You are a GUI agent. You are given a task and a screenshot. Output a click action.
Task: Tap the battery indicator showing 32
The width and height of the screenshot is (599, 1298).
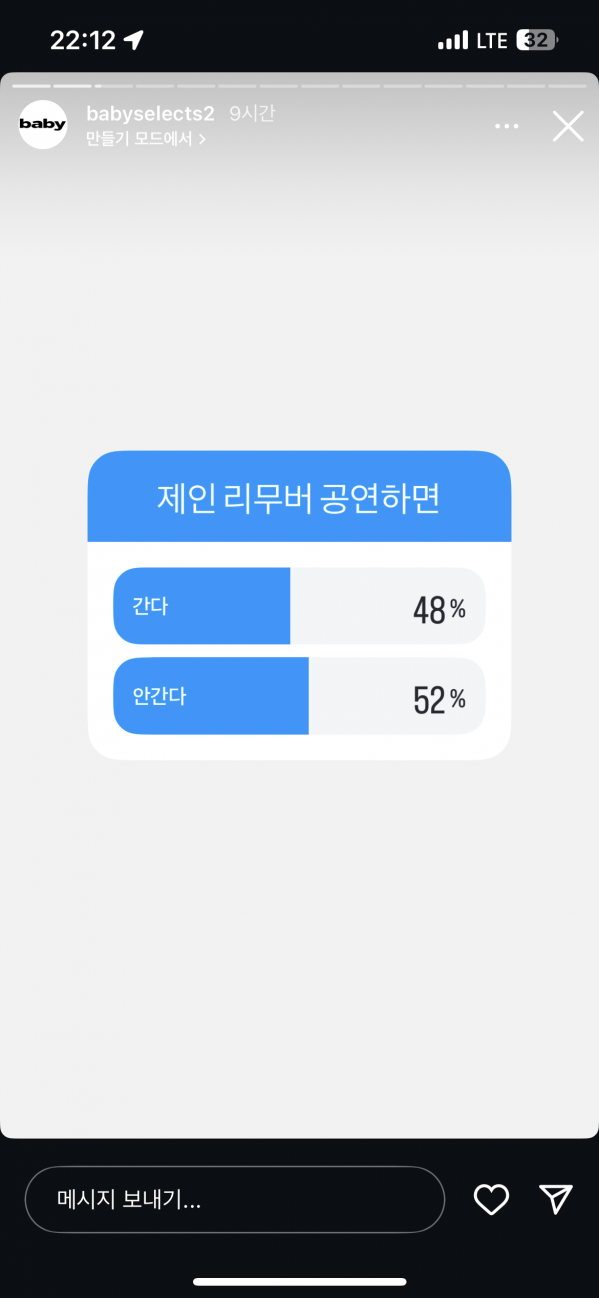coord(537,41)
